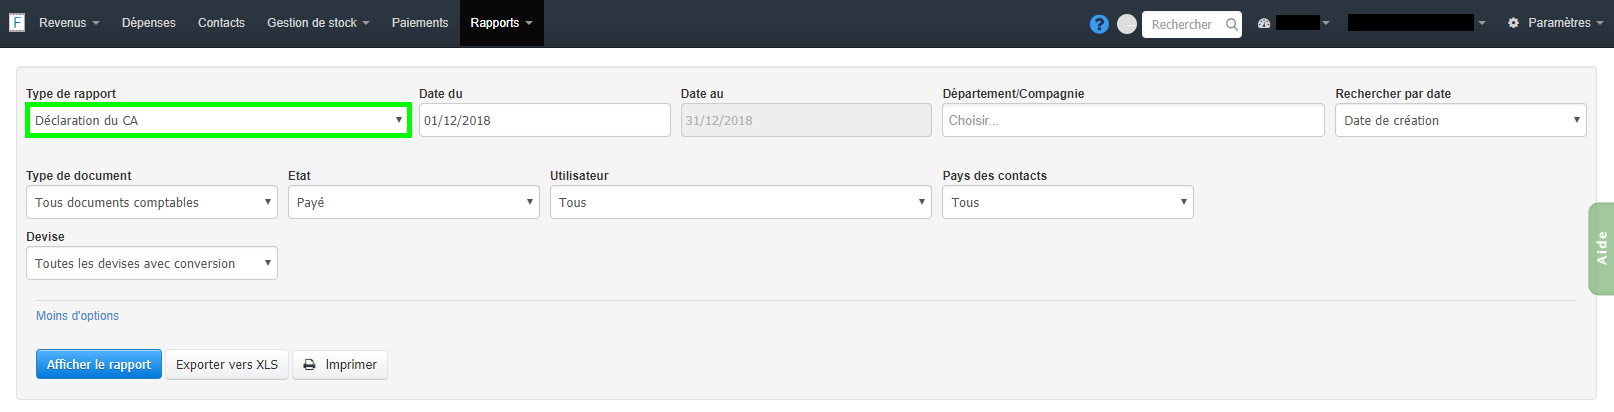
Task: Click the app logo icon
Action: coord(16,22)
